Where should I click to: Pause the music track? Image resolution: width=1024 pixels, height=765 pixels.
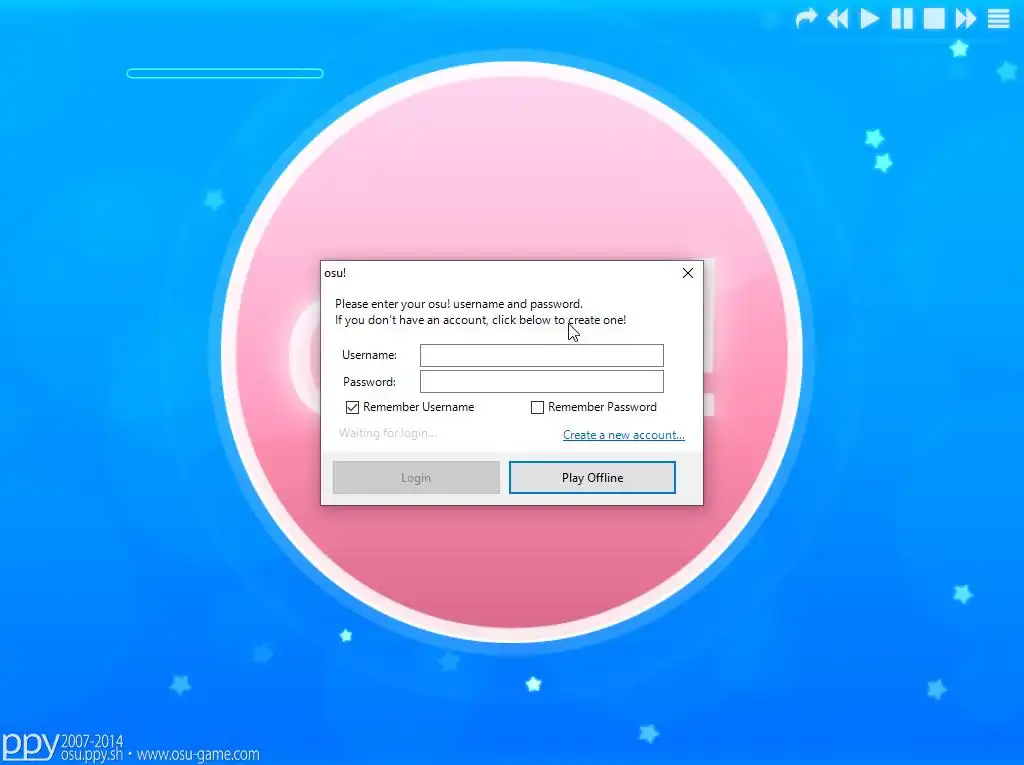(x=902, y=18)
